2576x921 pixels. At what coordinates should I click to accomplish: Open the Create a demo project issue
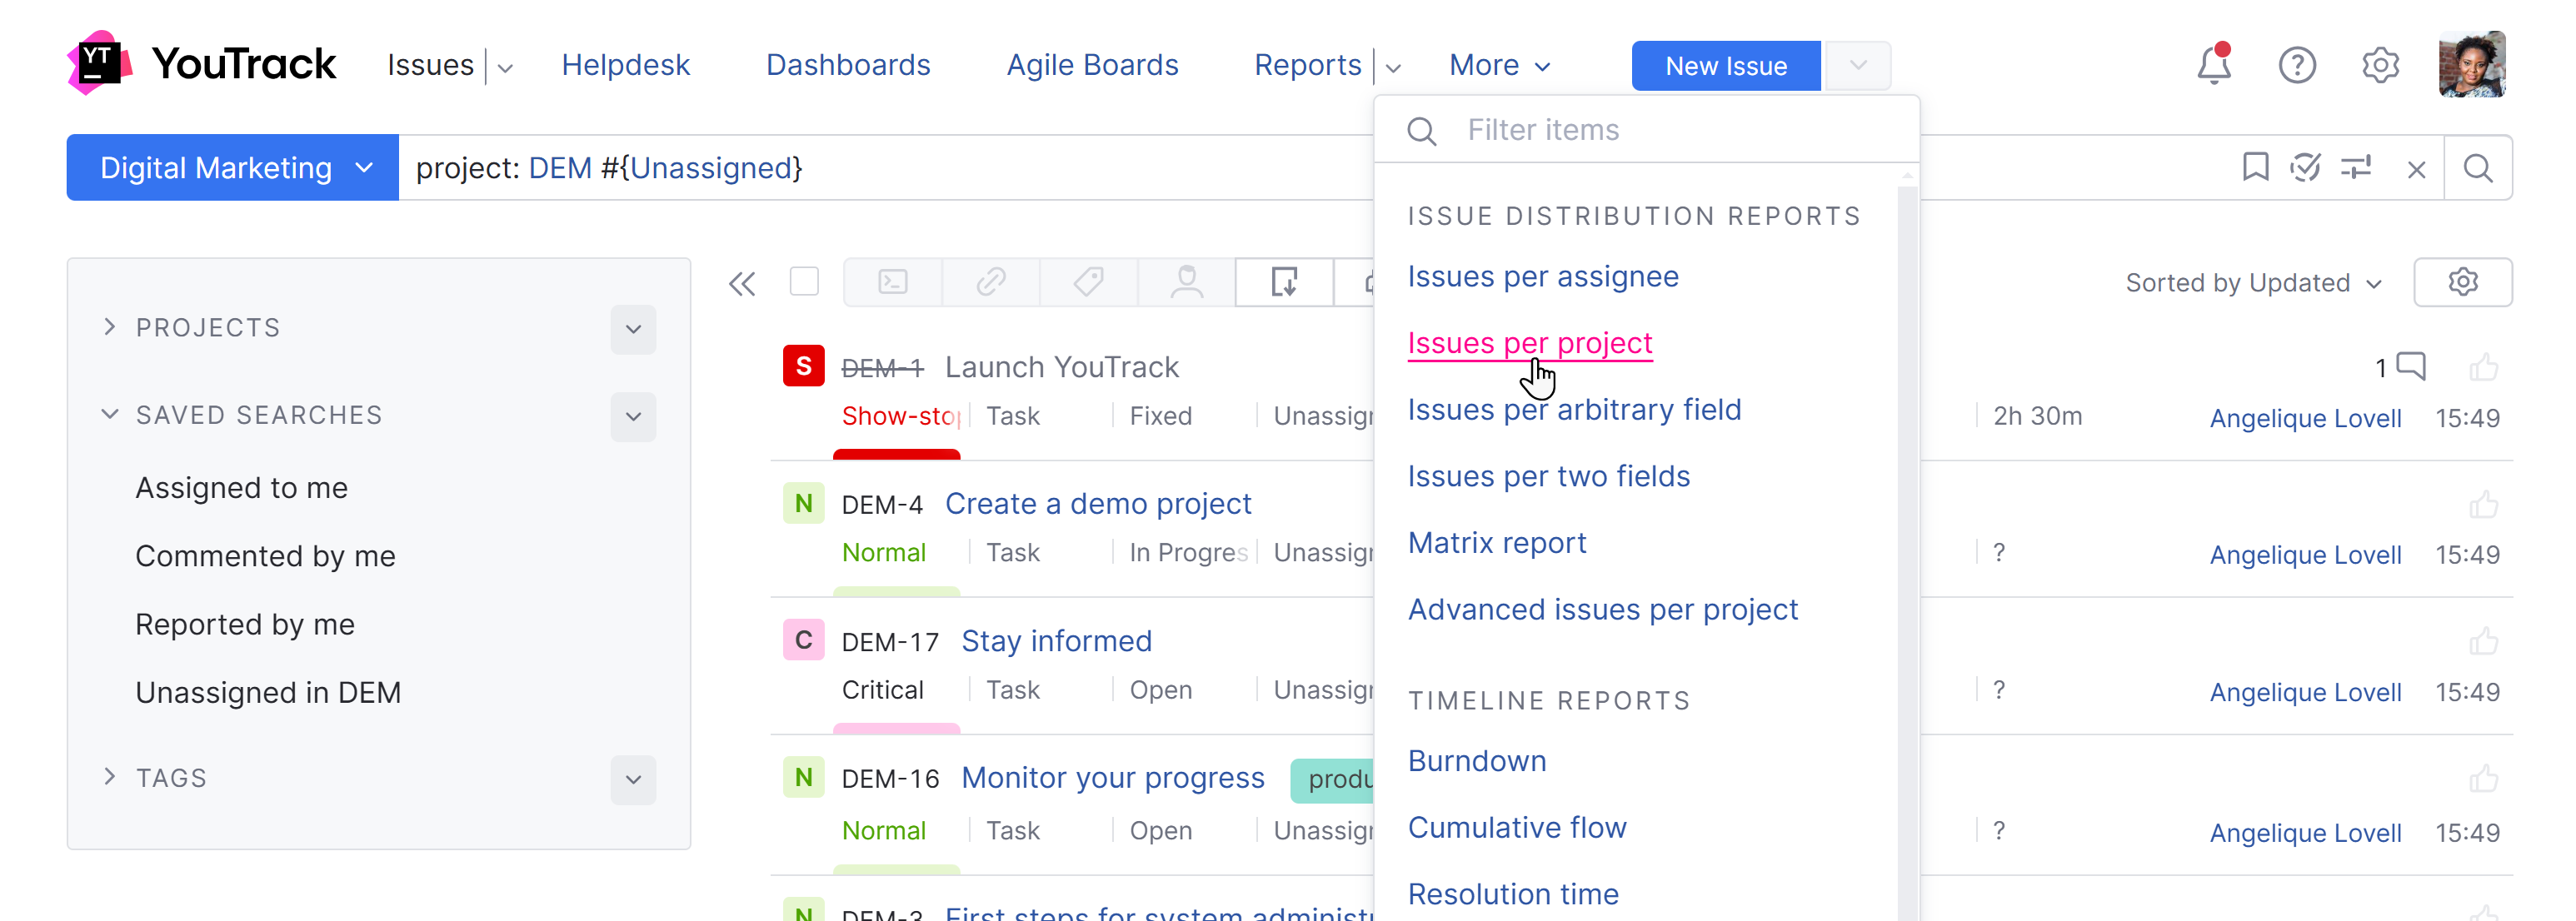[1097, 504]
